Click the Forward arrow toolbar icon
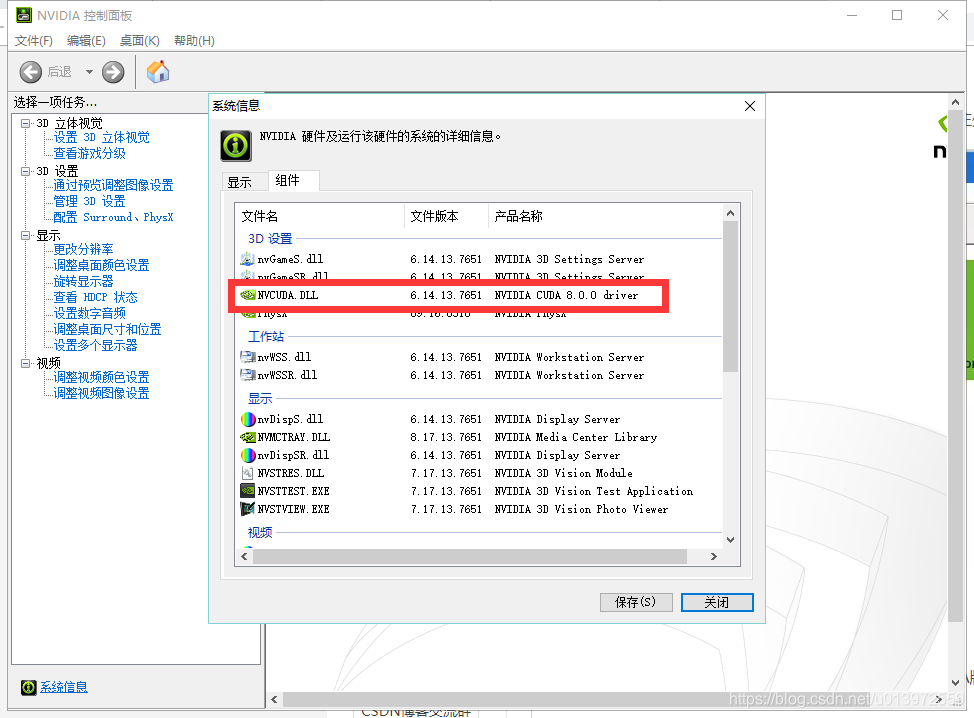Viewport: 974px width, 718px height. point(113,72)
